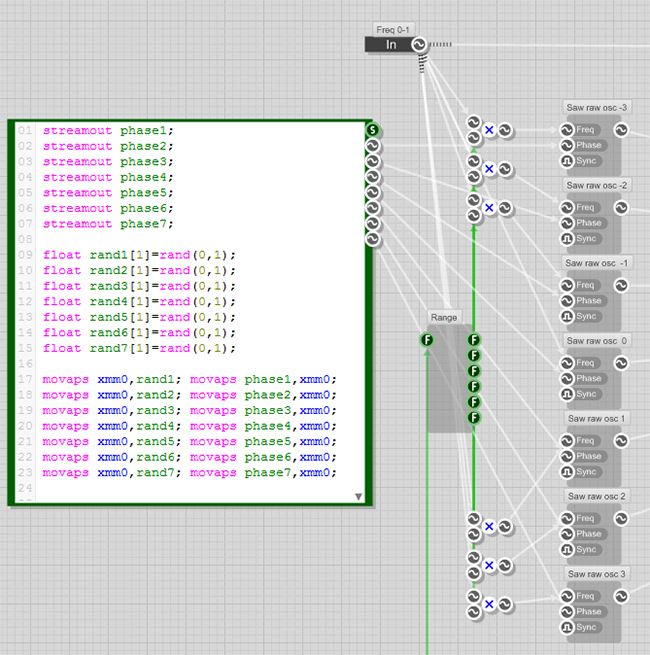Click the In module's stream output connector

pos(419,44)
